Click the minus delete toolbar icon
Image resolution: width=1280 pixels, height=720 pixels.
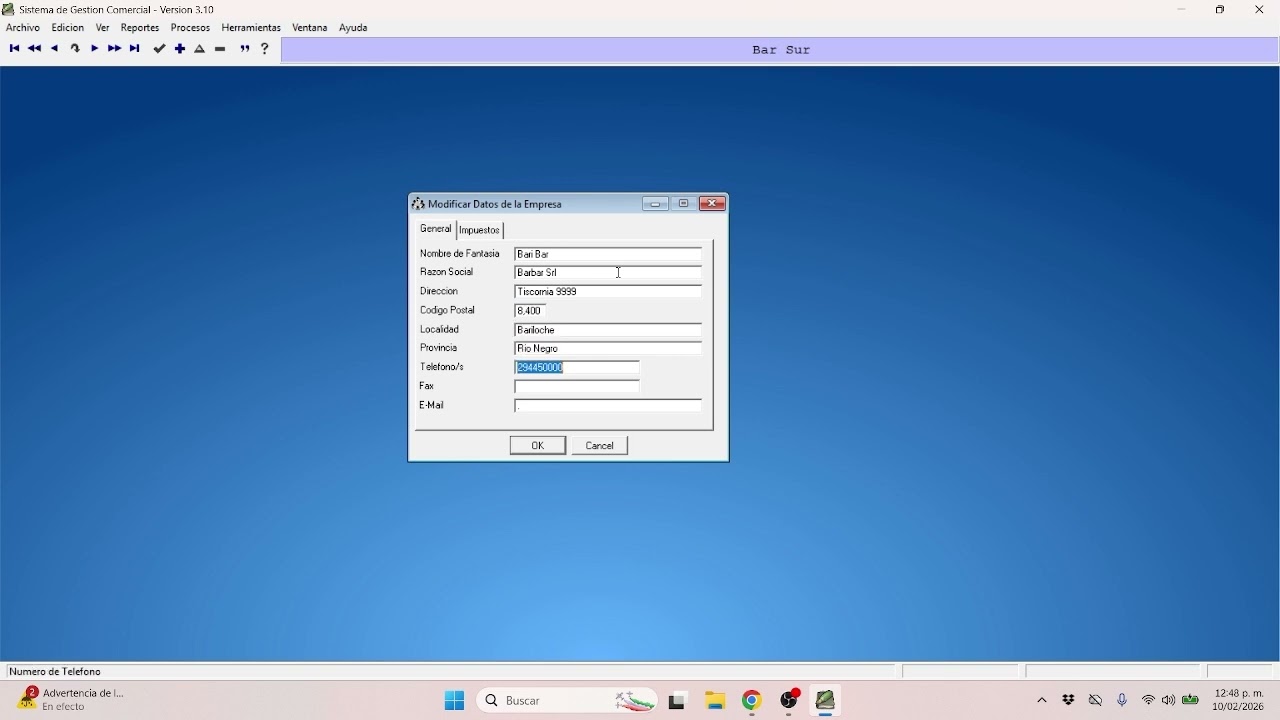tap(221, 49)
